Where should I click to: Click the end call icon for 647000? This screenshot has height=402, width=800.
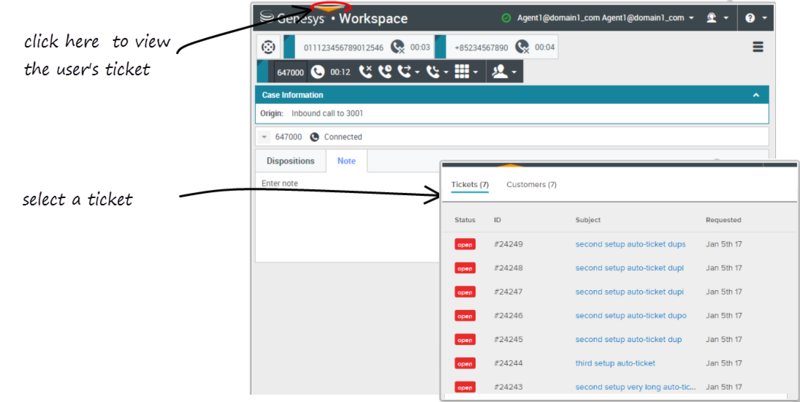click(364, 72)
